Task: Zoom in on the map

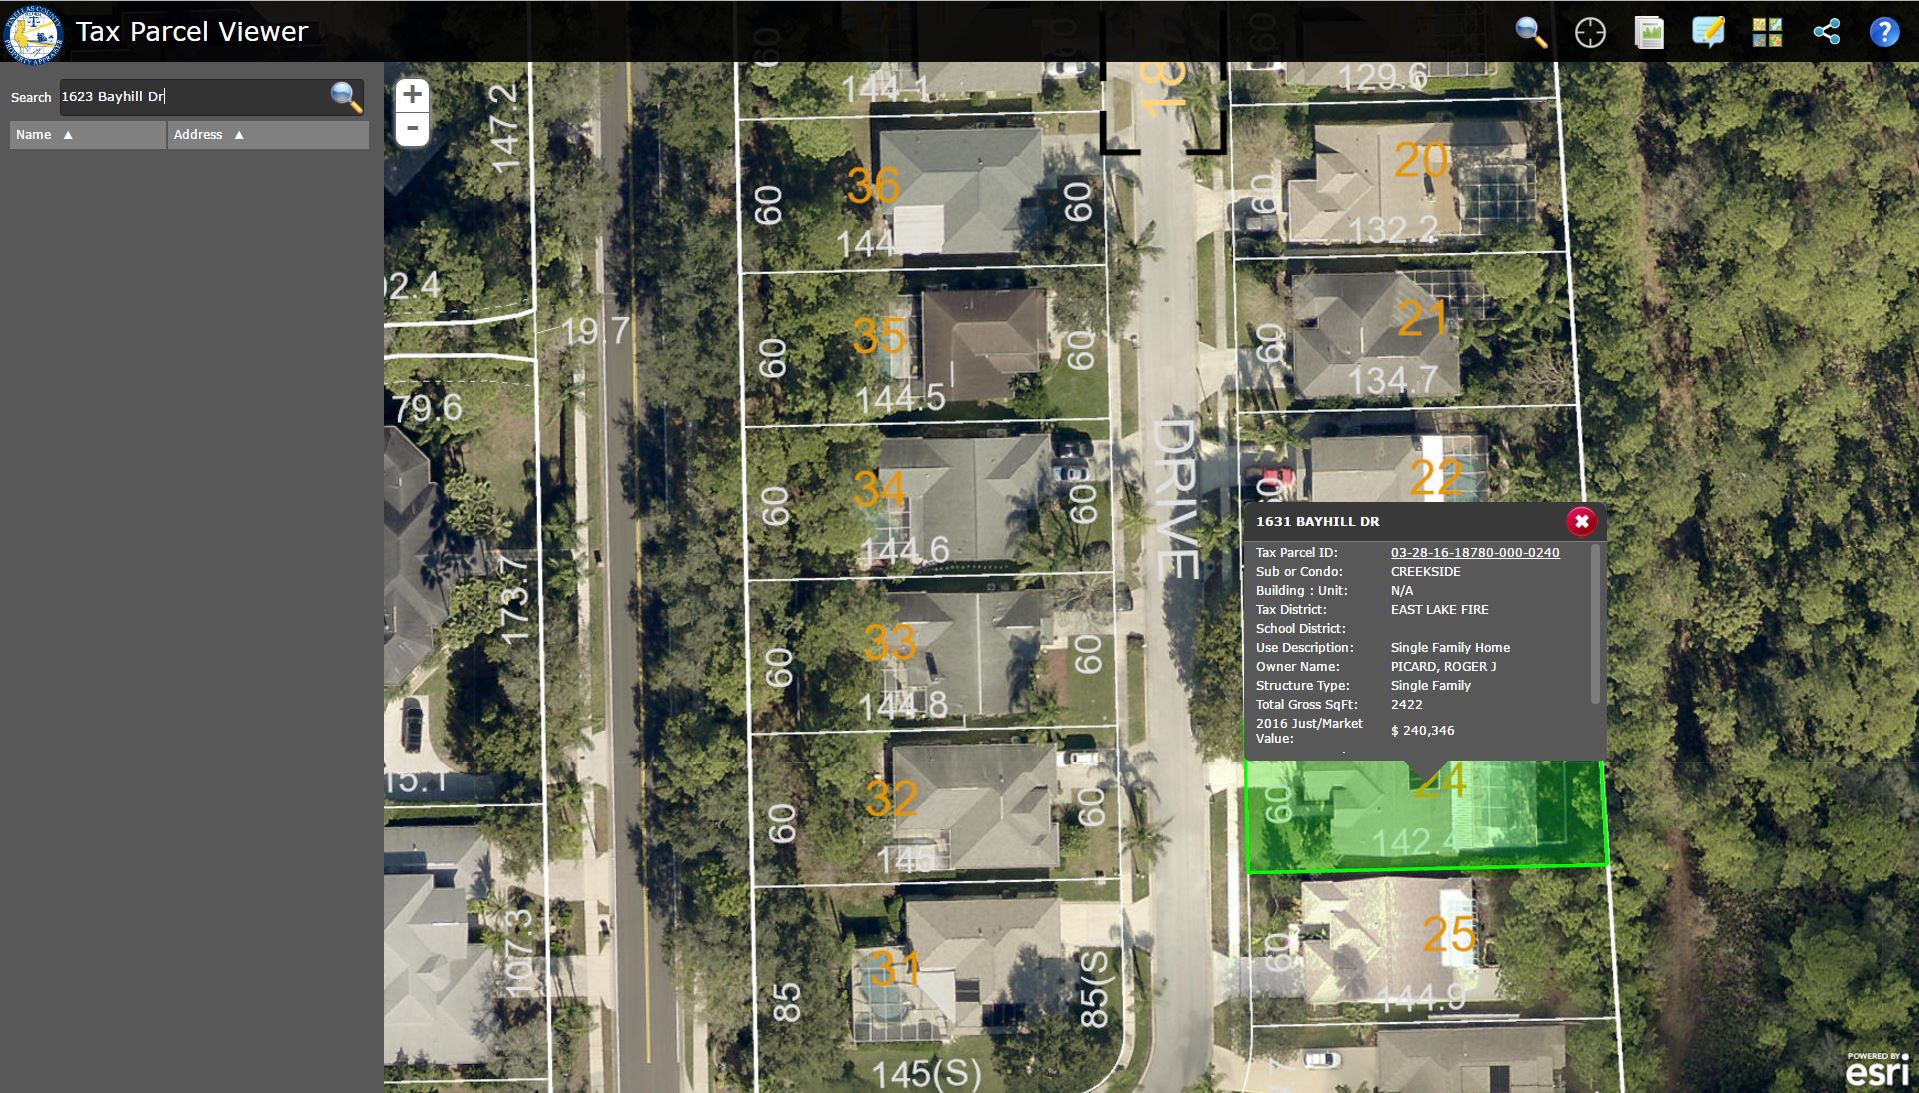Action: 412,95
